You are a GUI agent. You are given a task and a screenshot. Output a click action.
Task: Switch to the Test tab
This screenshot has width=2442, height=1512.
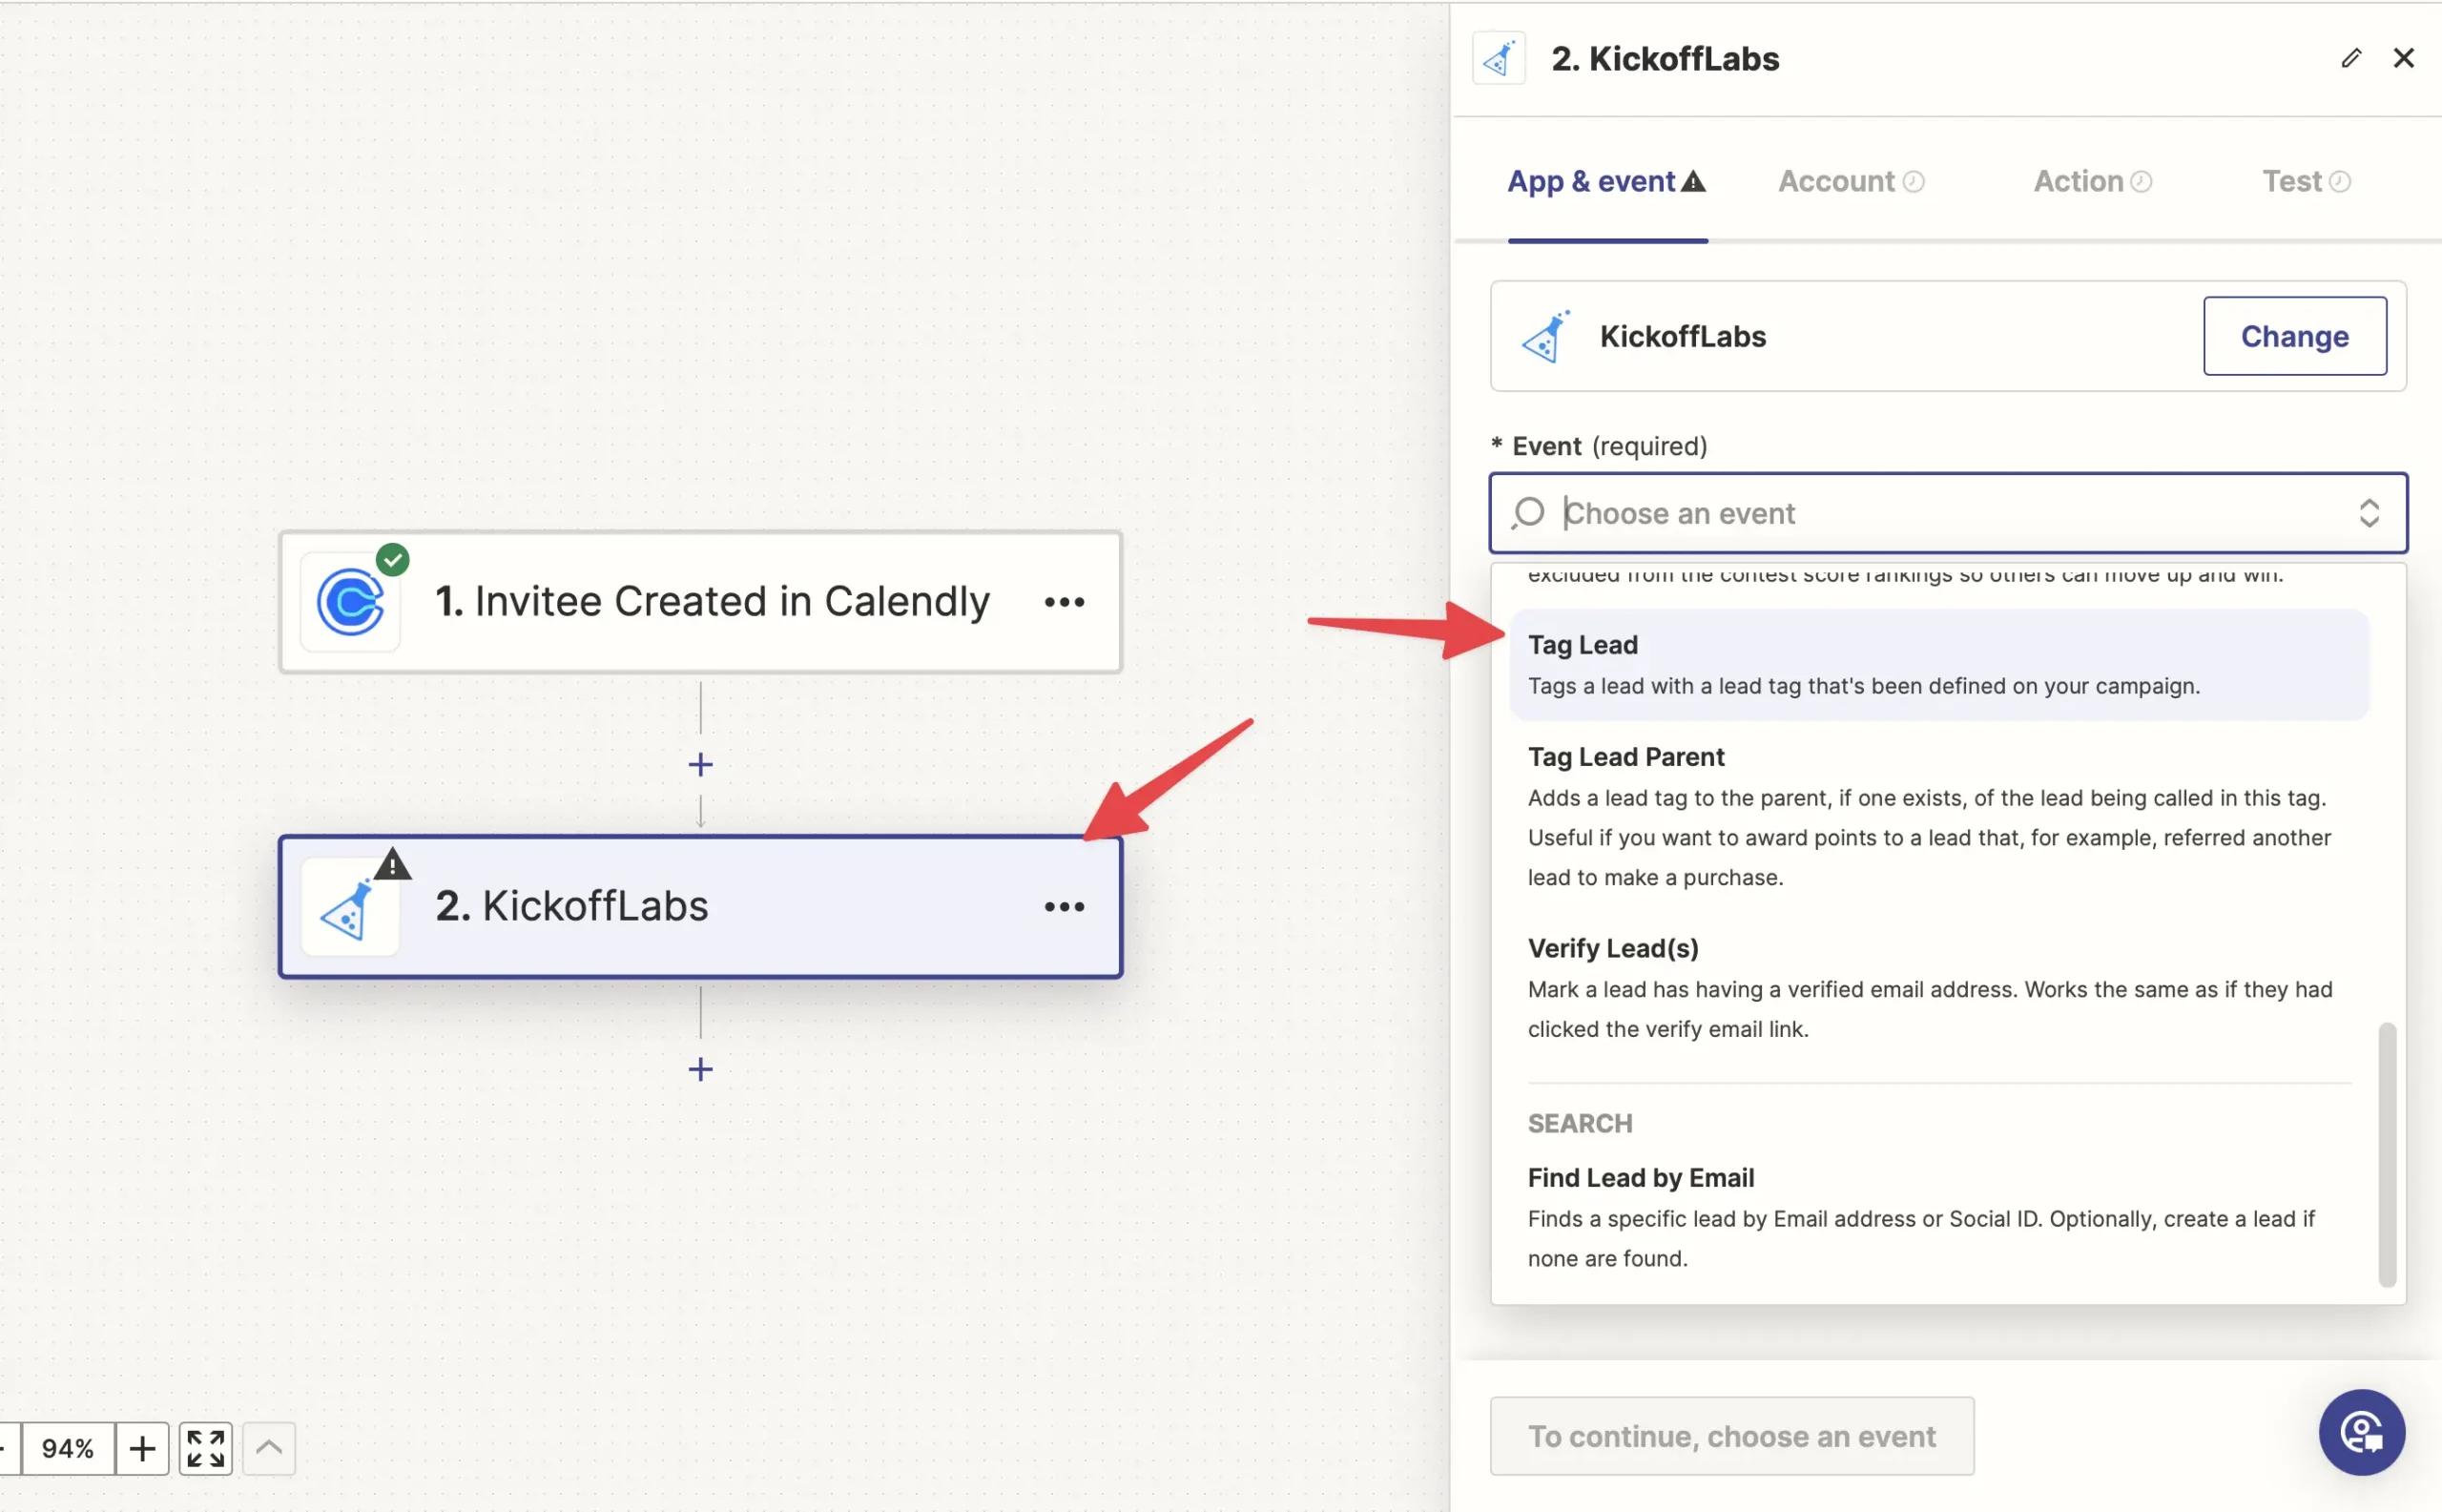click(x=2306, y=181)
